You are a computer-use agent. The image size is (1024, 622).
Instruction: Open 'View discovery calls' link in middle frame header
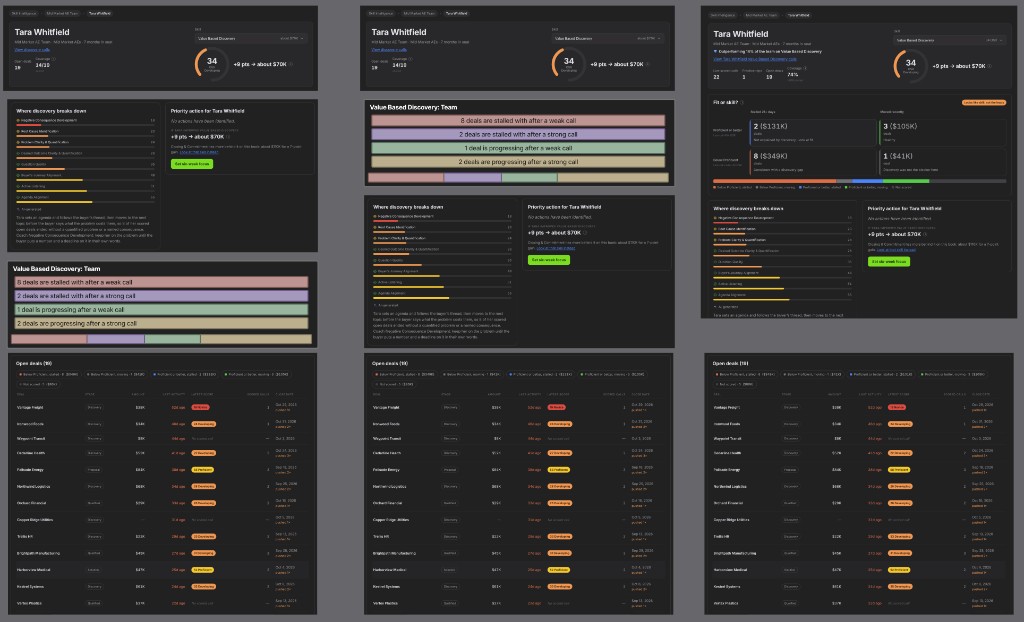tap(389, 50)
